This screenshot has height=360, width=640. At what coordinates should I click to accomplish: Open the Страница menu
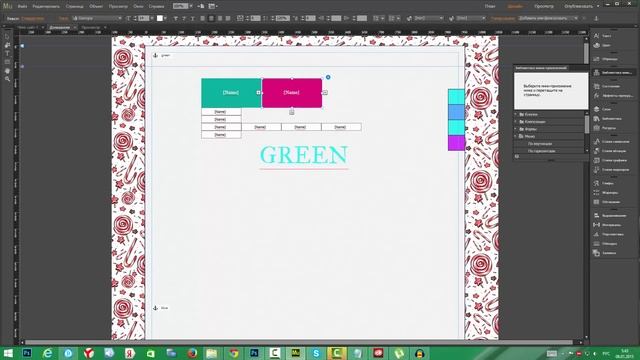tap(75, 6)
